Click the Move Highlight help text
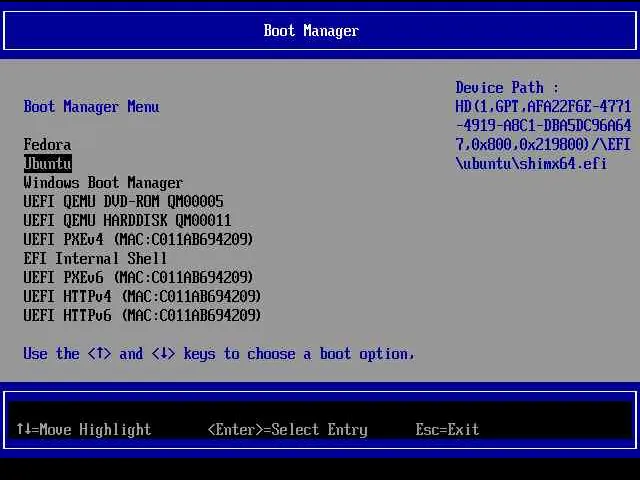 click(x=84, y=429)
